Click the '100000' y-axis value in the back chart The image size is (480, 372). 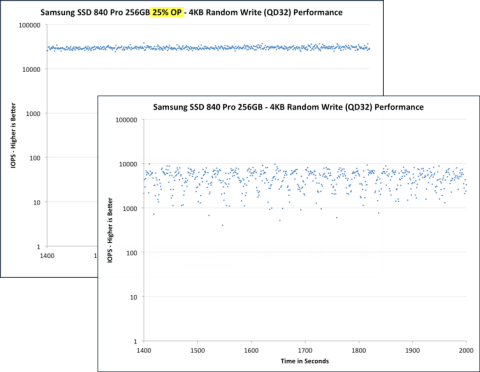(x=29, y=25)
